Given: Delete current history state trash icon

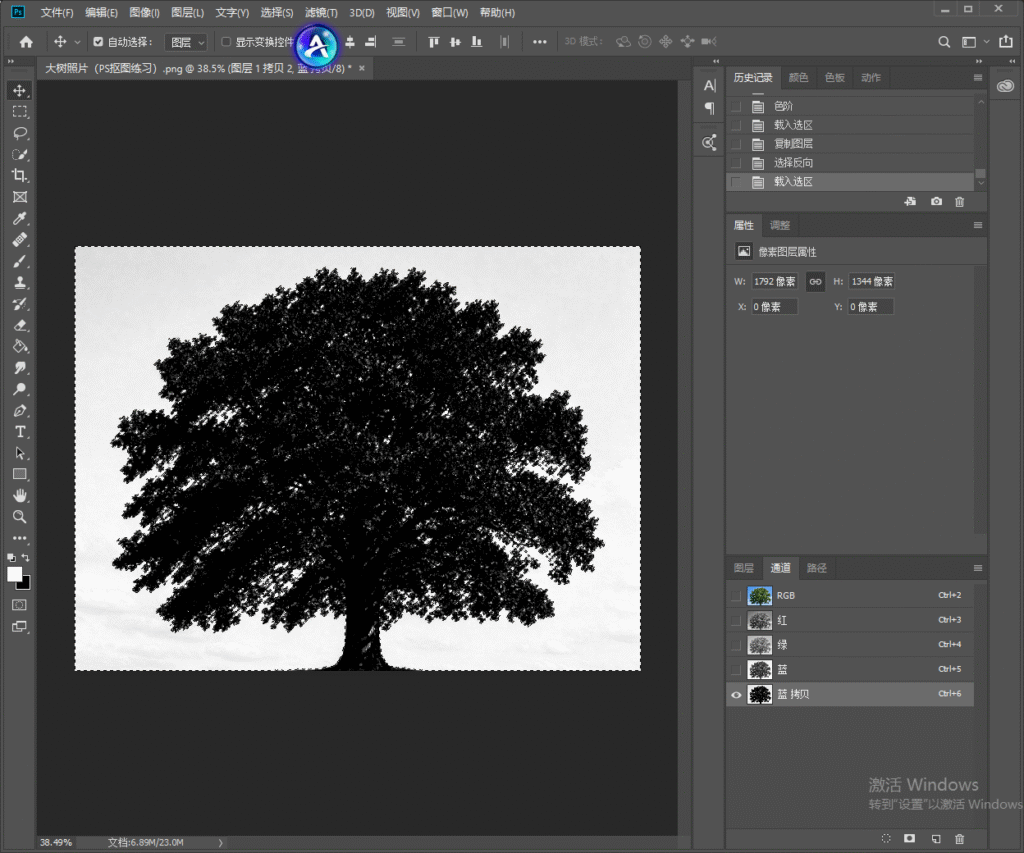Looking at the screenshot, I should pos(959,202).
